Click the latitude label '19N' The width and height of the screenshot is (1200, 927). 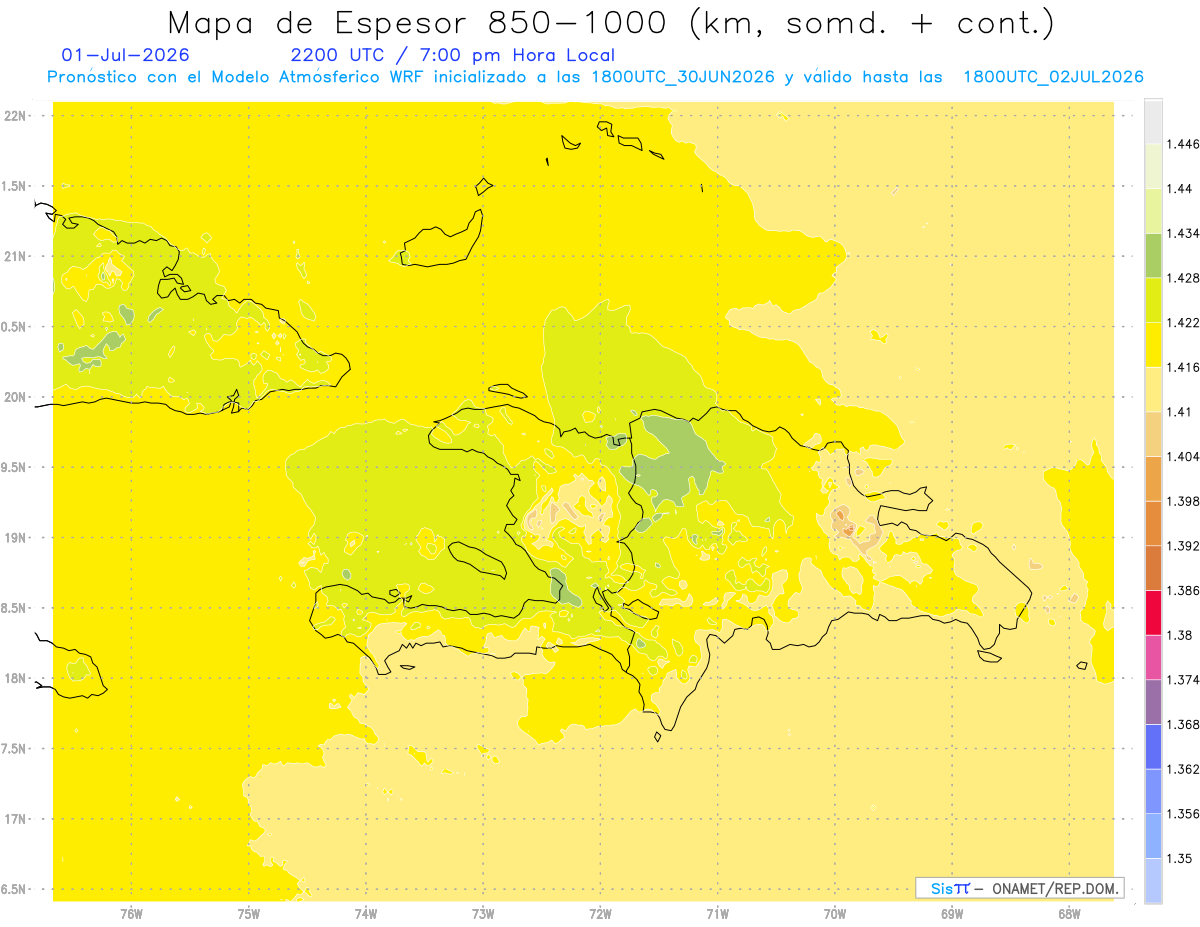(x=16, y=538)
